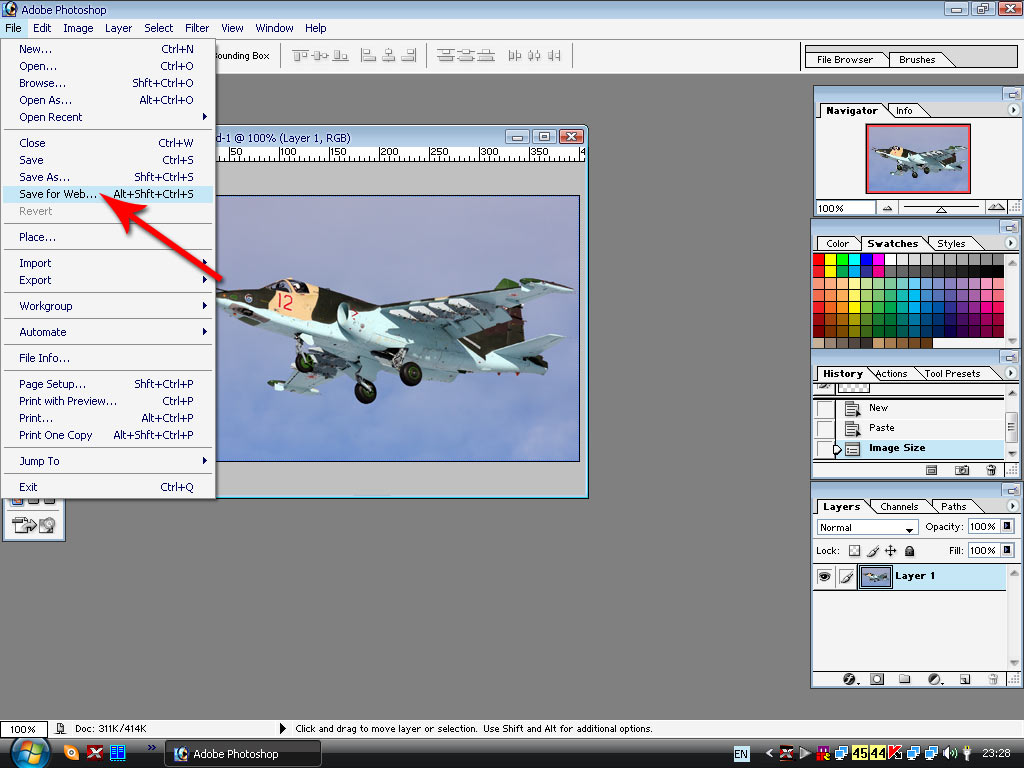The height and width of the screenshot is (768, 1024).
Task: Hide Layer 1 using the eye icon
Action: 824,577
